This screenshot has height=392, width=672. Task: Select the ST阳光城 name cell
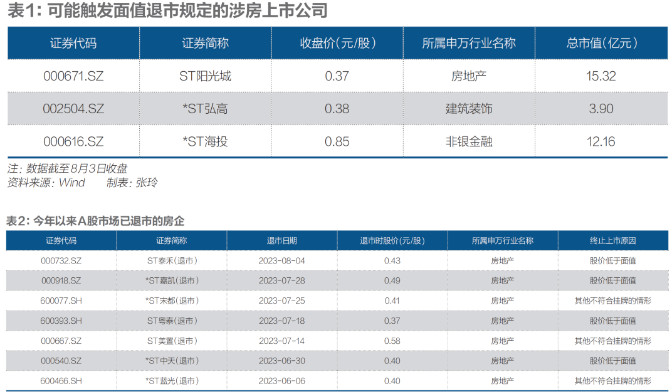pyautogui.click(x=205, y=76)
